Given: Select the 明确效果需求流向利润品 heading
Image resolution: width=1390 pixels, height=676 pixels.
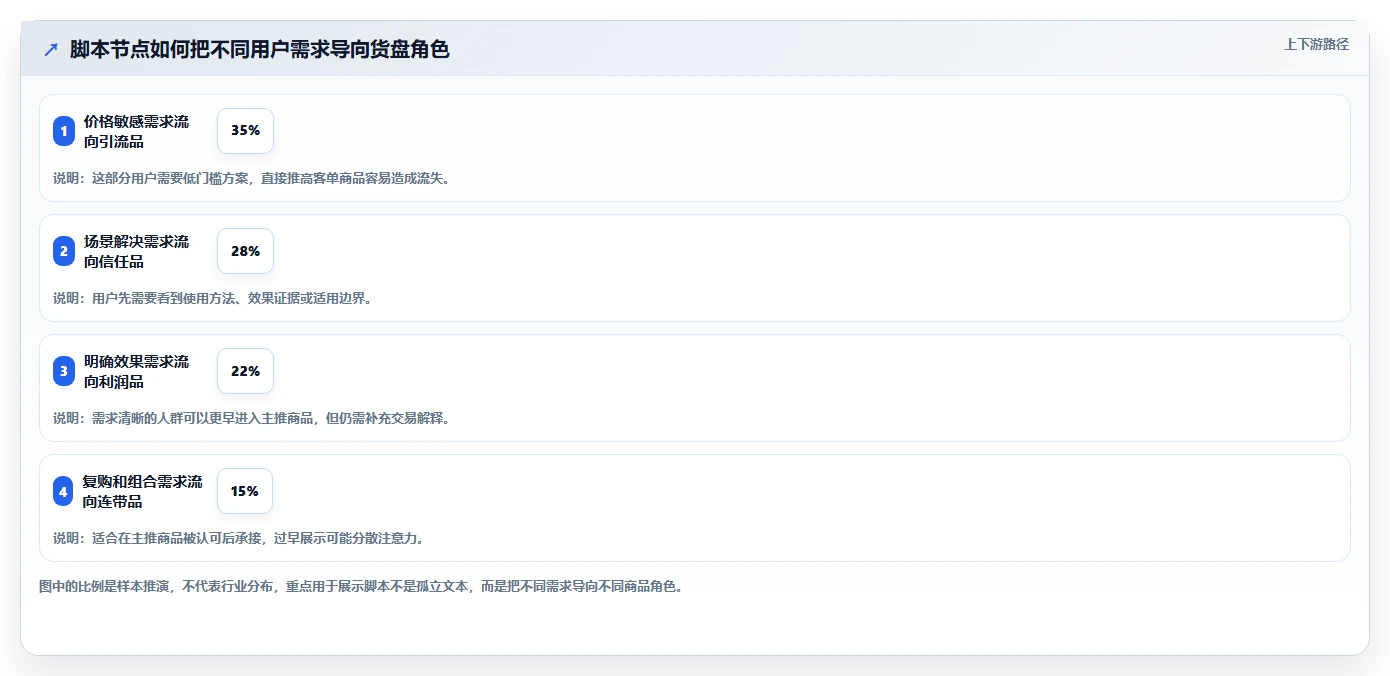Looking at the screenshot, I should pyautogui.click(x=136, y=371).
